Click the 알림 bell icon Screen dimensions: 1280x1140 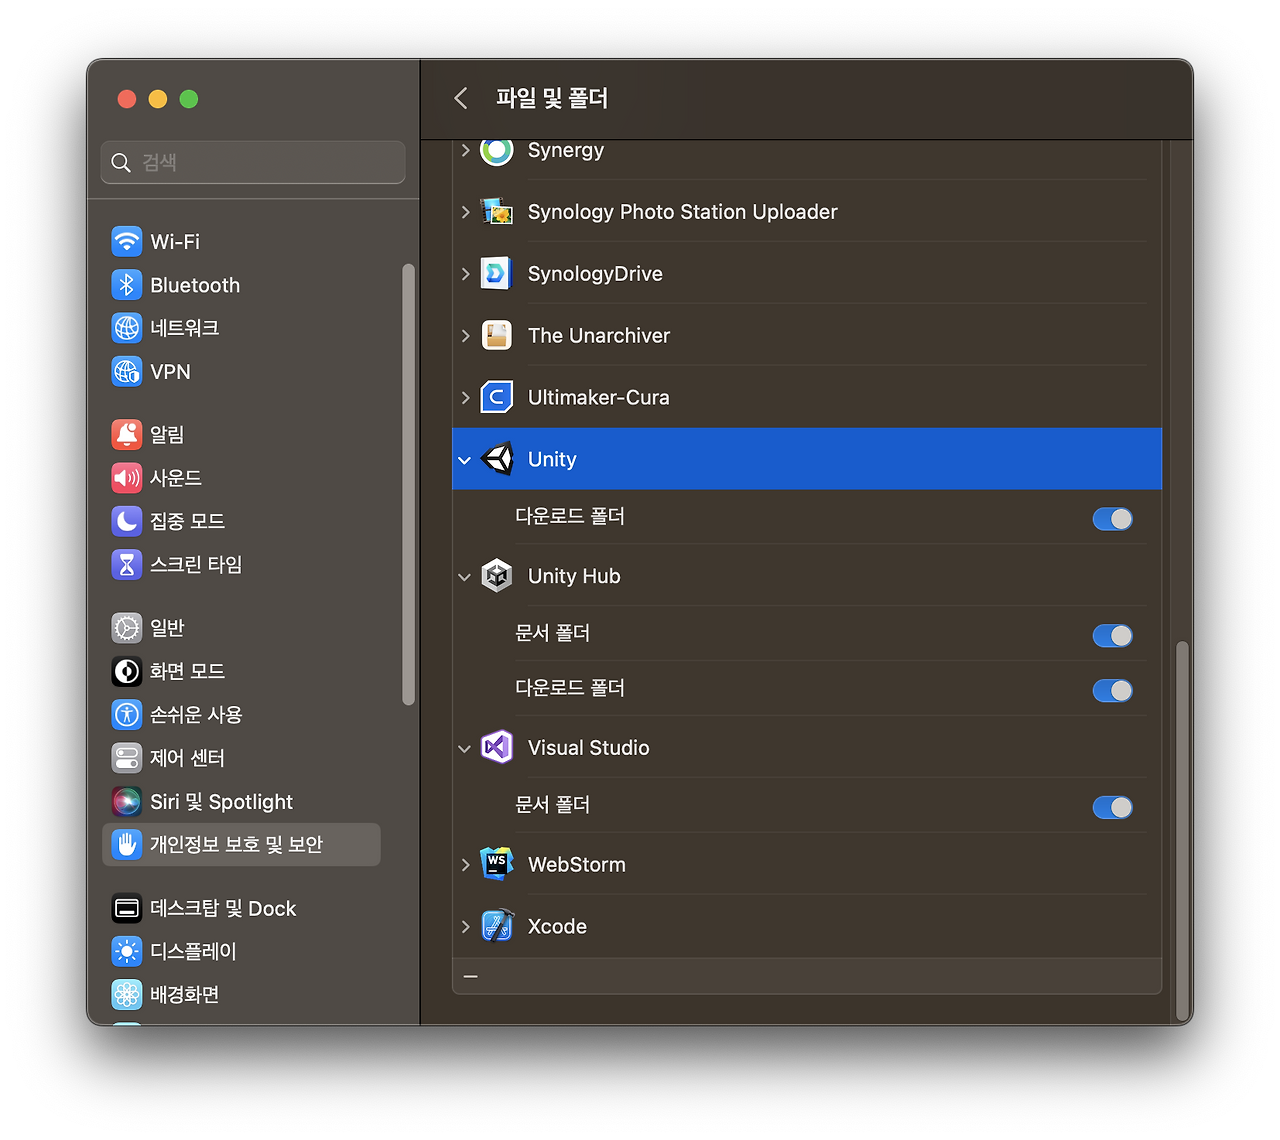pyautogui.click(x=127, y=434)
